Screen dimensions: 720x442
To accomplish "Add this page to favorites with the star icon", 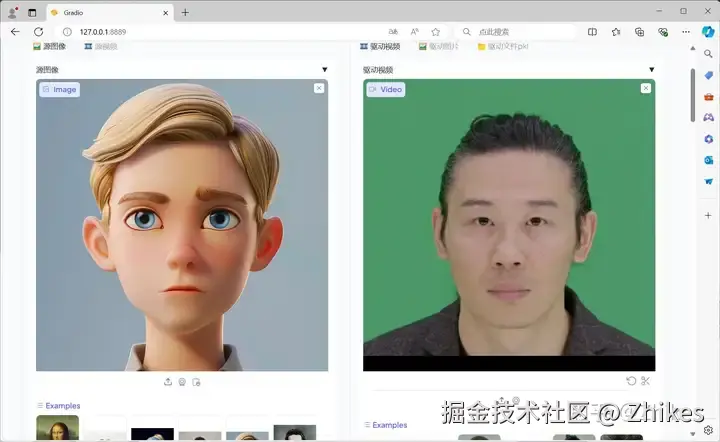I will [x=436, y=32].
